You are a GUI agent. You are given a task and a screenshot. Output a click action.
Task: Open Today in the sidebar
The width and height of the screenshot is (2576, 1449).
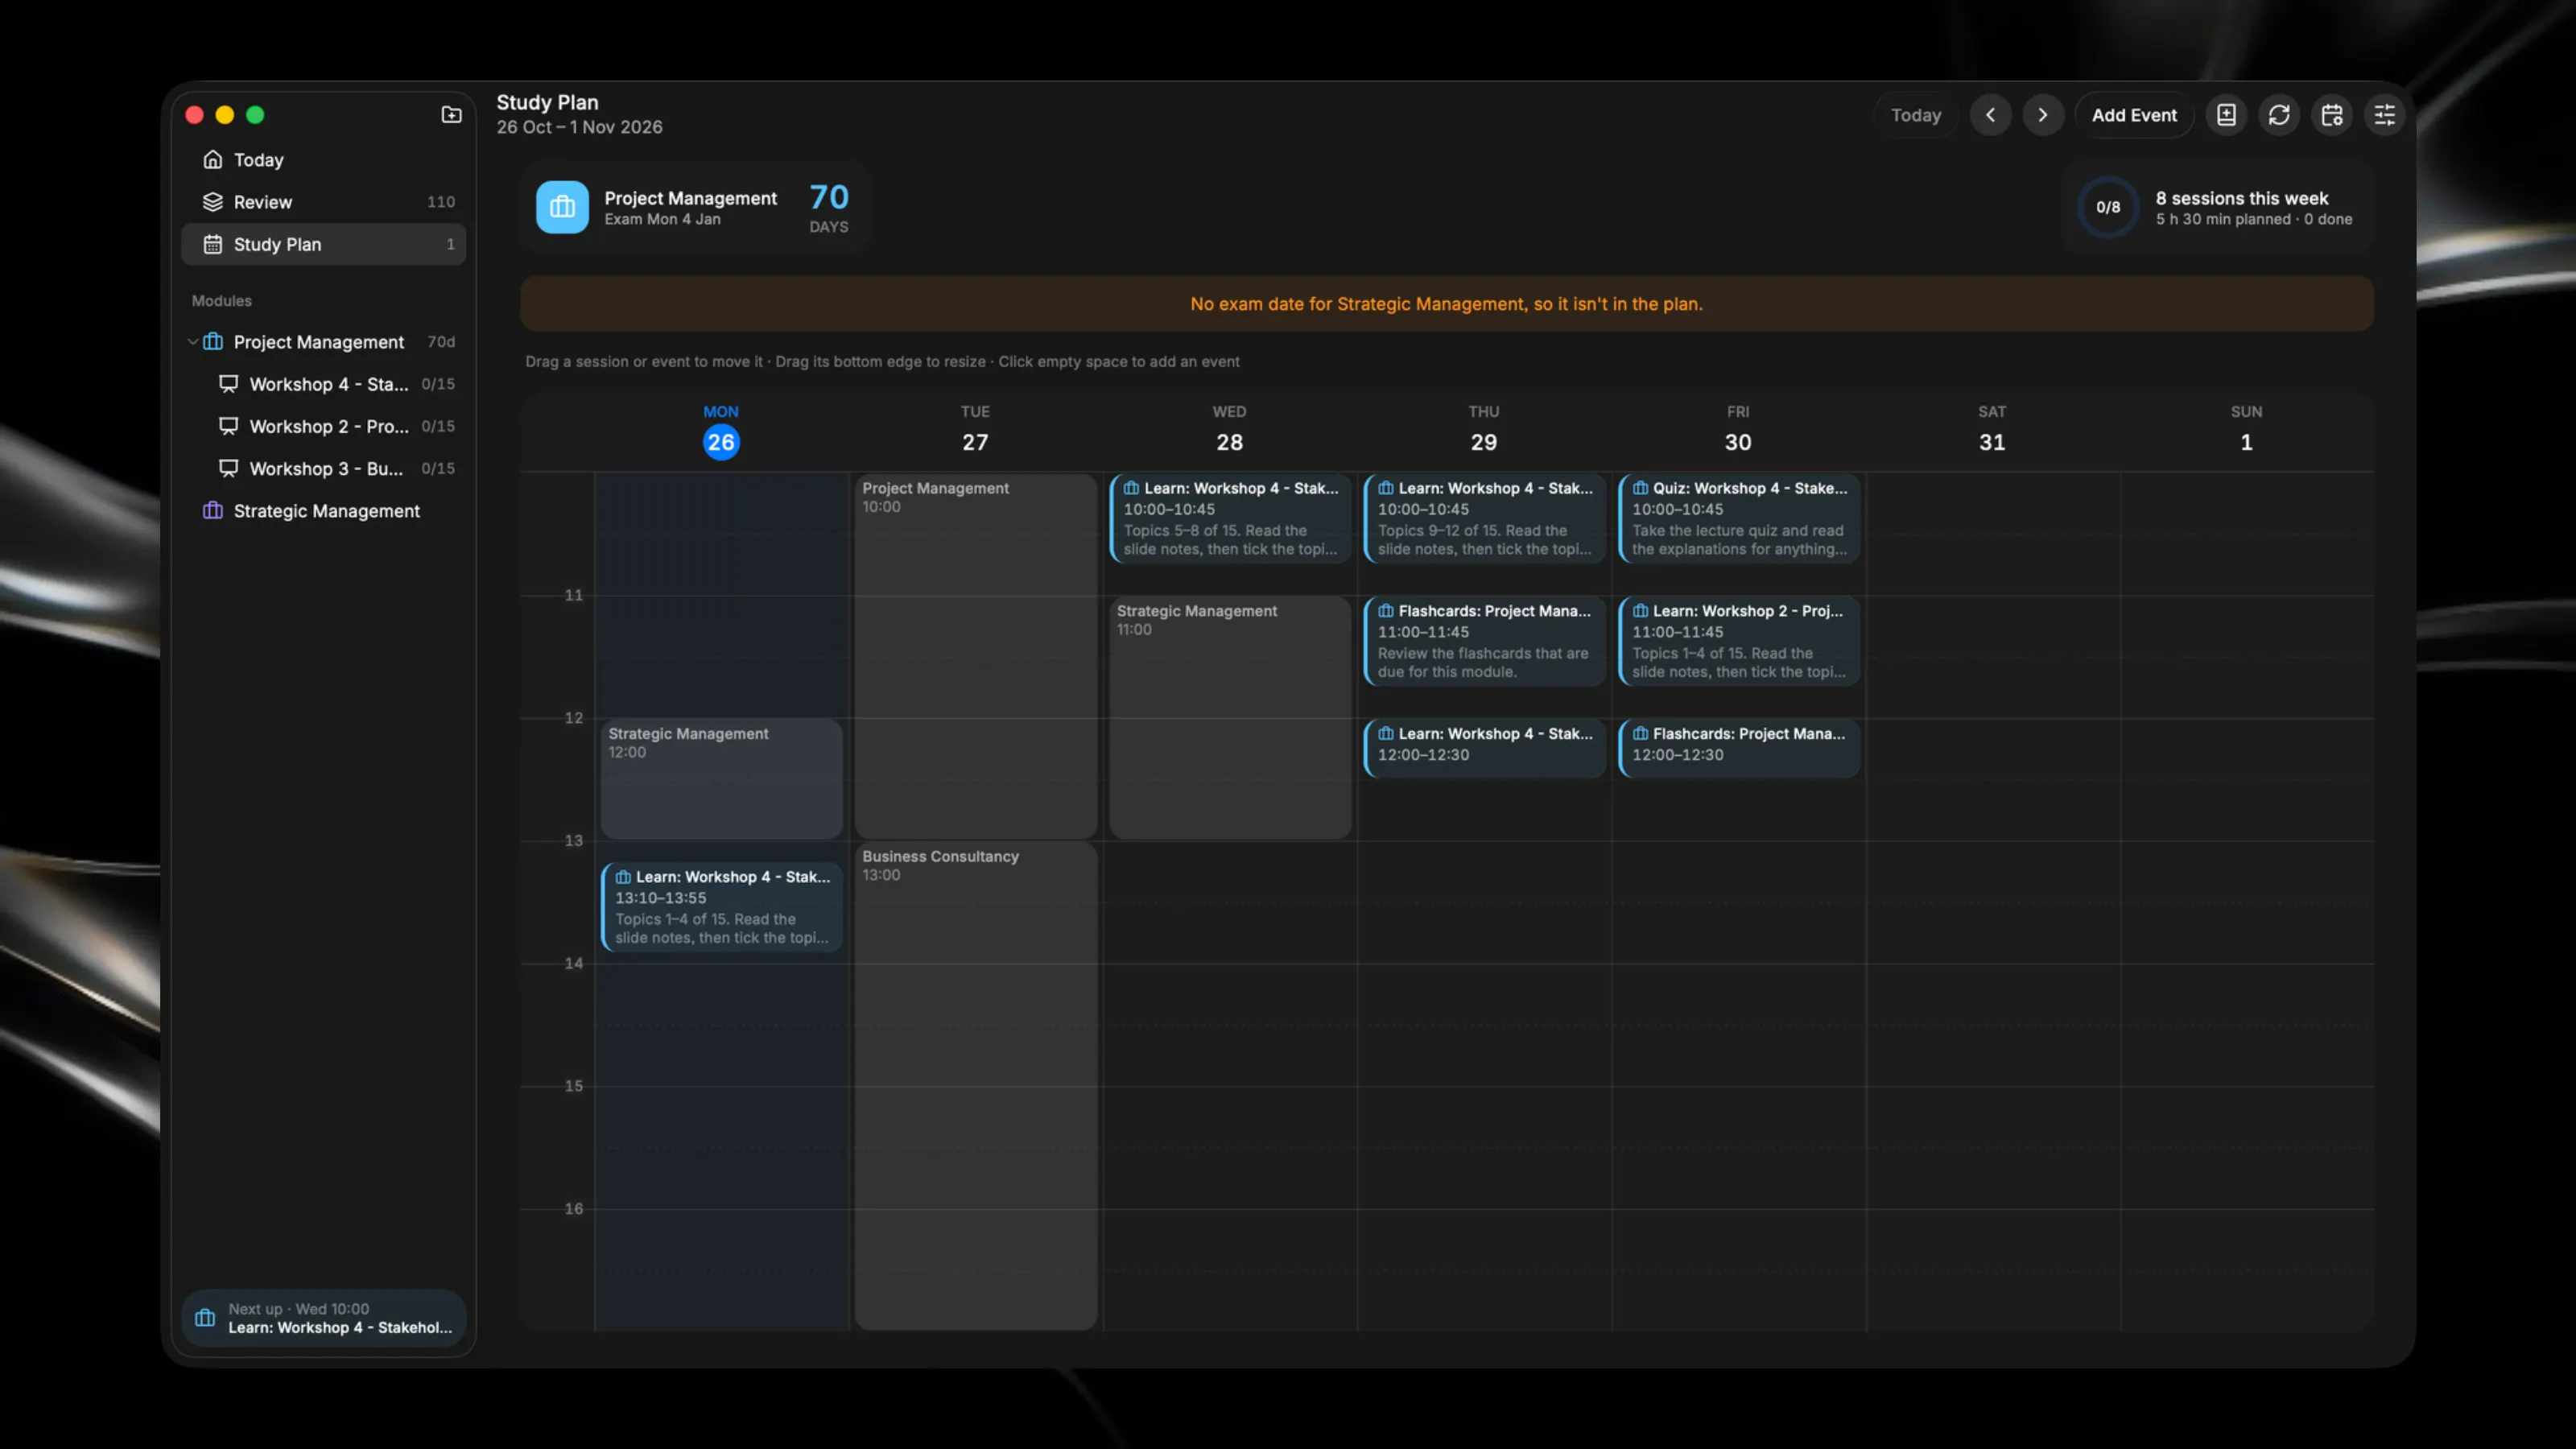coord(323,160)
